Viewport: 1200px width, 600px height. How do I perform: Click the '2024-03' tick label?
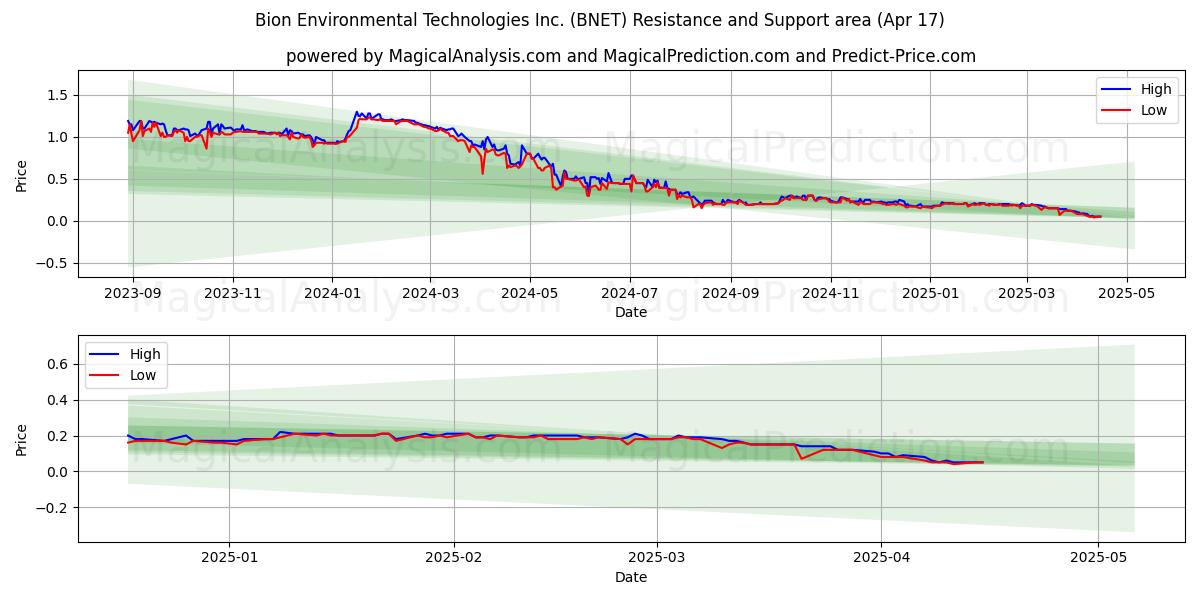coord(430,293)
